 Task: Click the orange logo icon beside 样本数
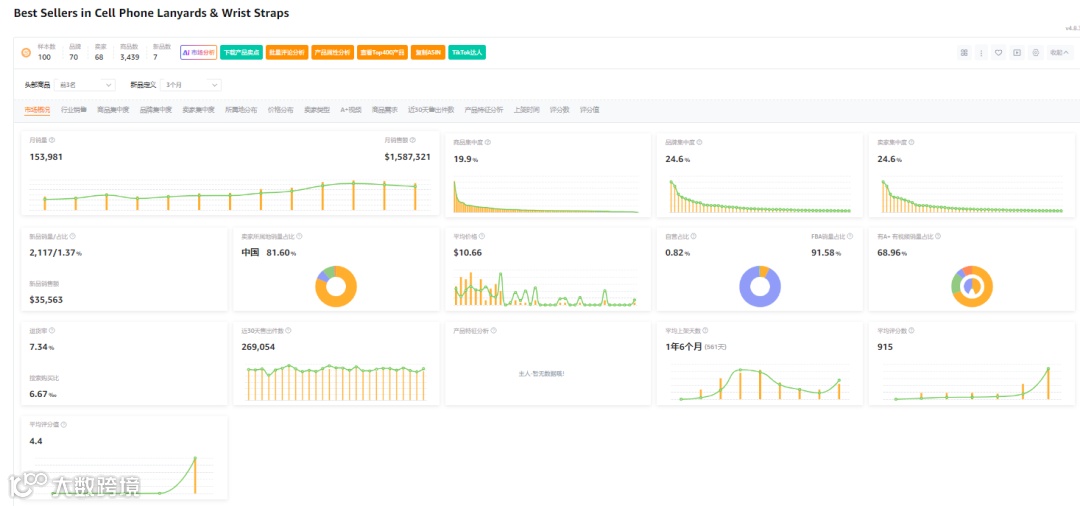(25, 52)
